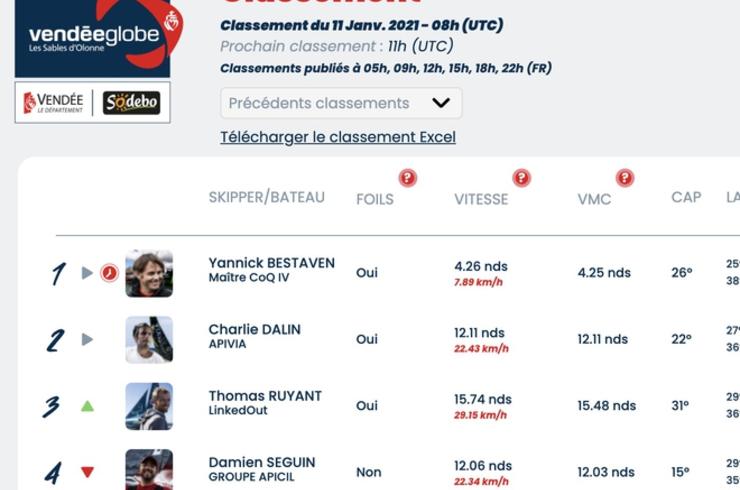This screenshot has height=490, width=740.
Task: Click the red clock icon beside Yannick Bestaven
Action: click(109, 273)
